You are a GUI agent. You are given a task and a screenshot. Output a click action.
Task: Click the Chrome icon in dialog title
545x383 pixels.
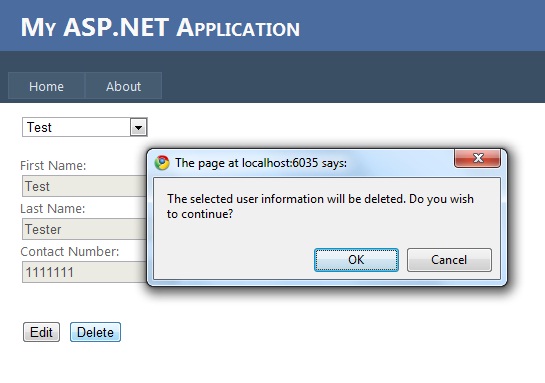click(x=162, y=163)
